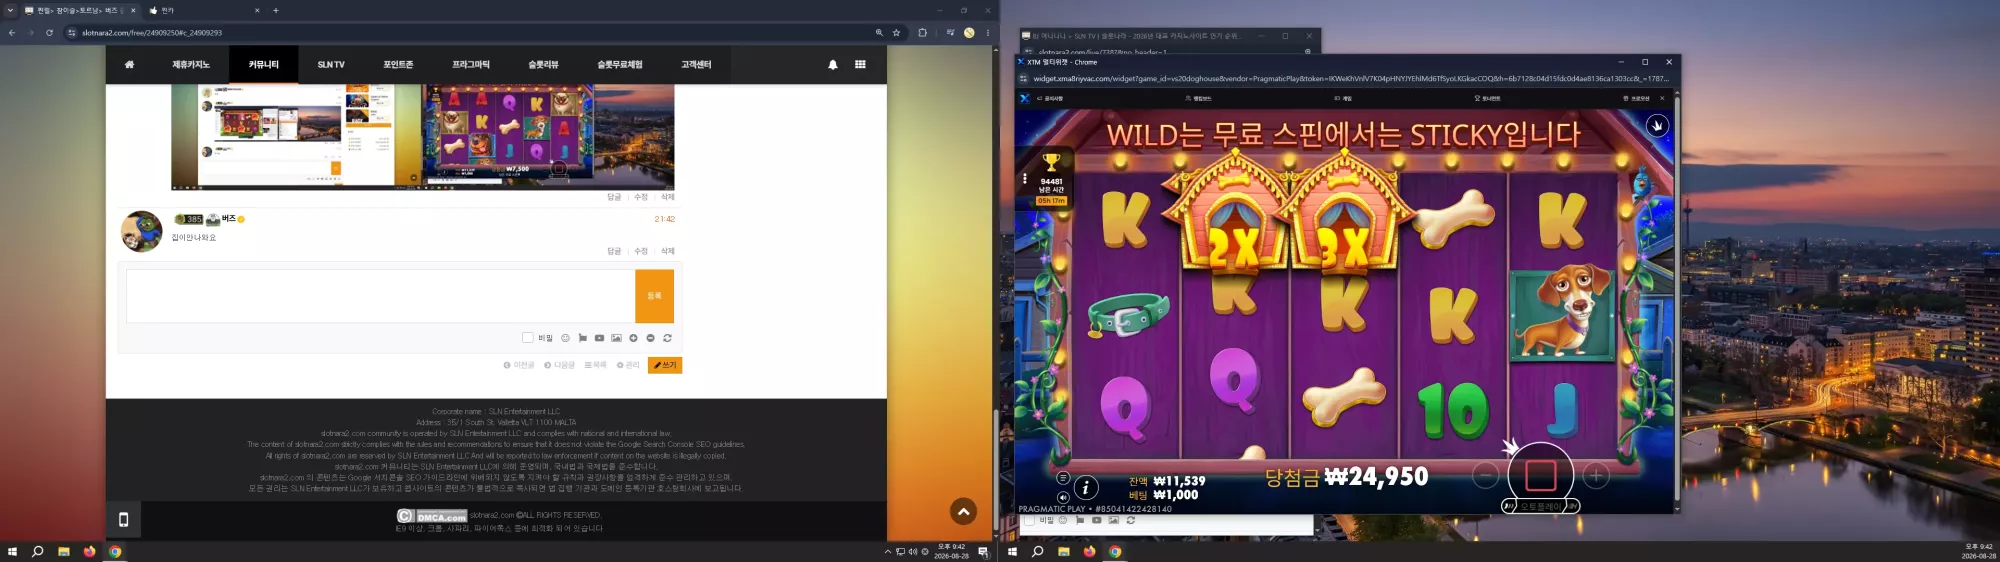Click the orange 쓰기 write button
The width and height of the screenshot is (2000, 562).
click(x=665, y=365)
